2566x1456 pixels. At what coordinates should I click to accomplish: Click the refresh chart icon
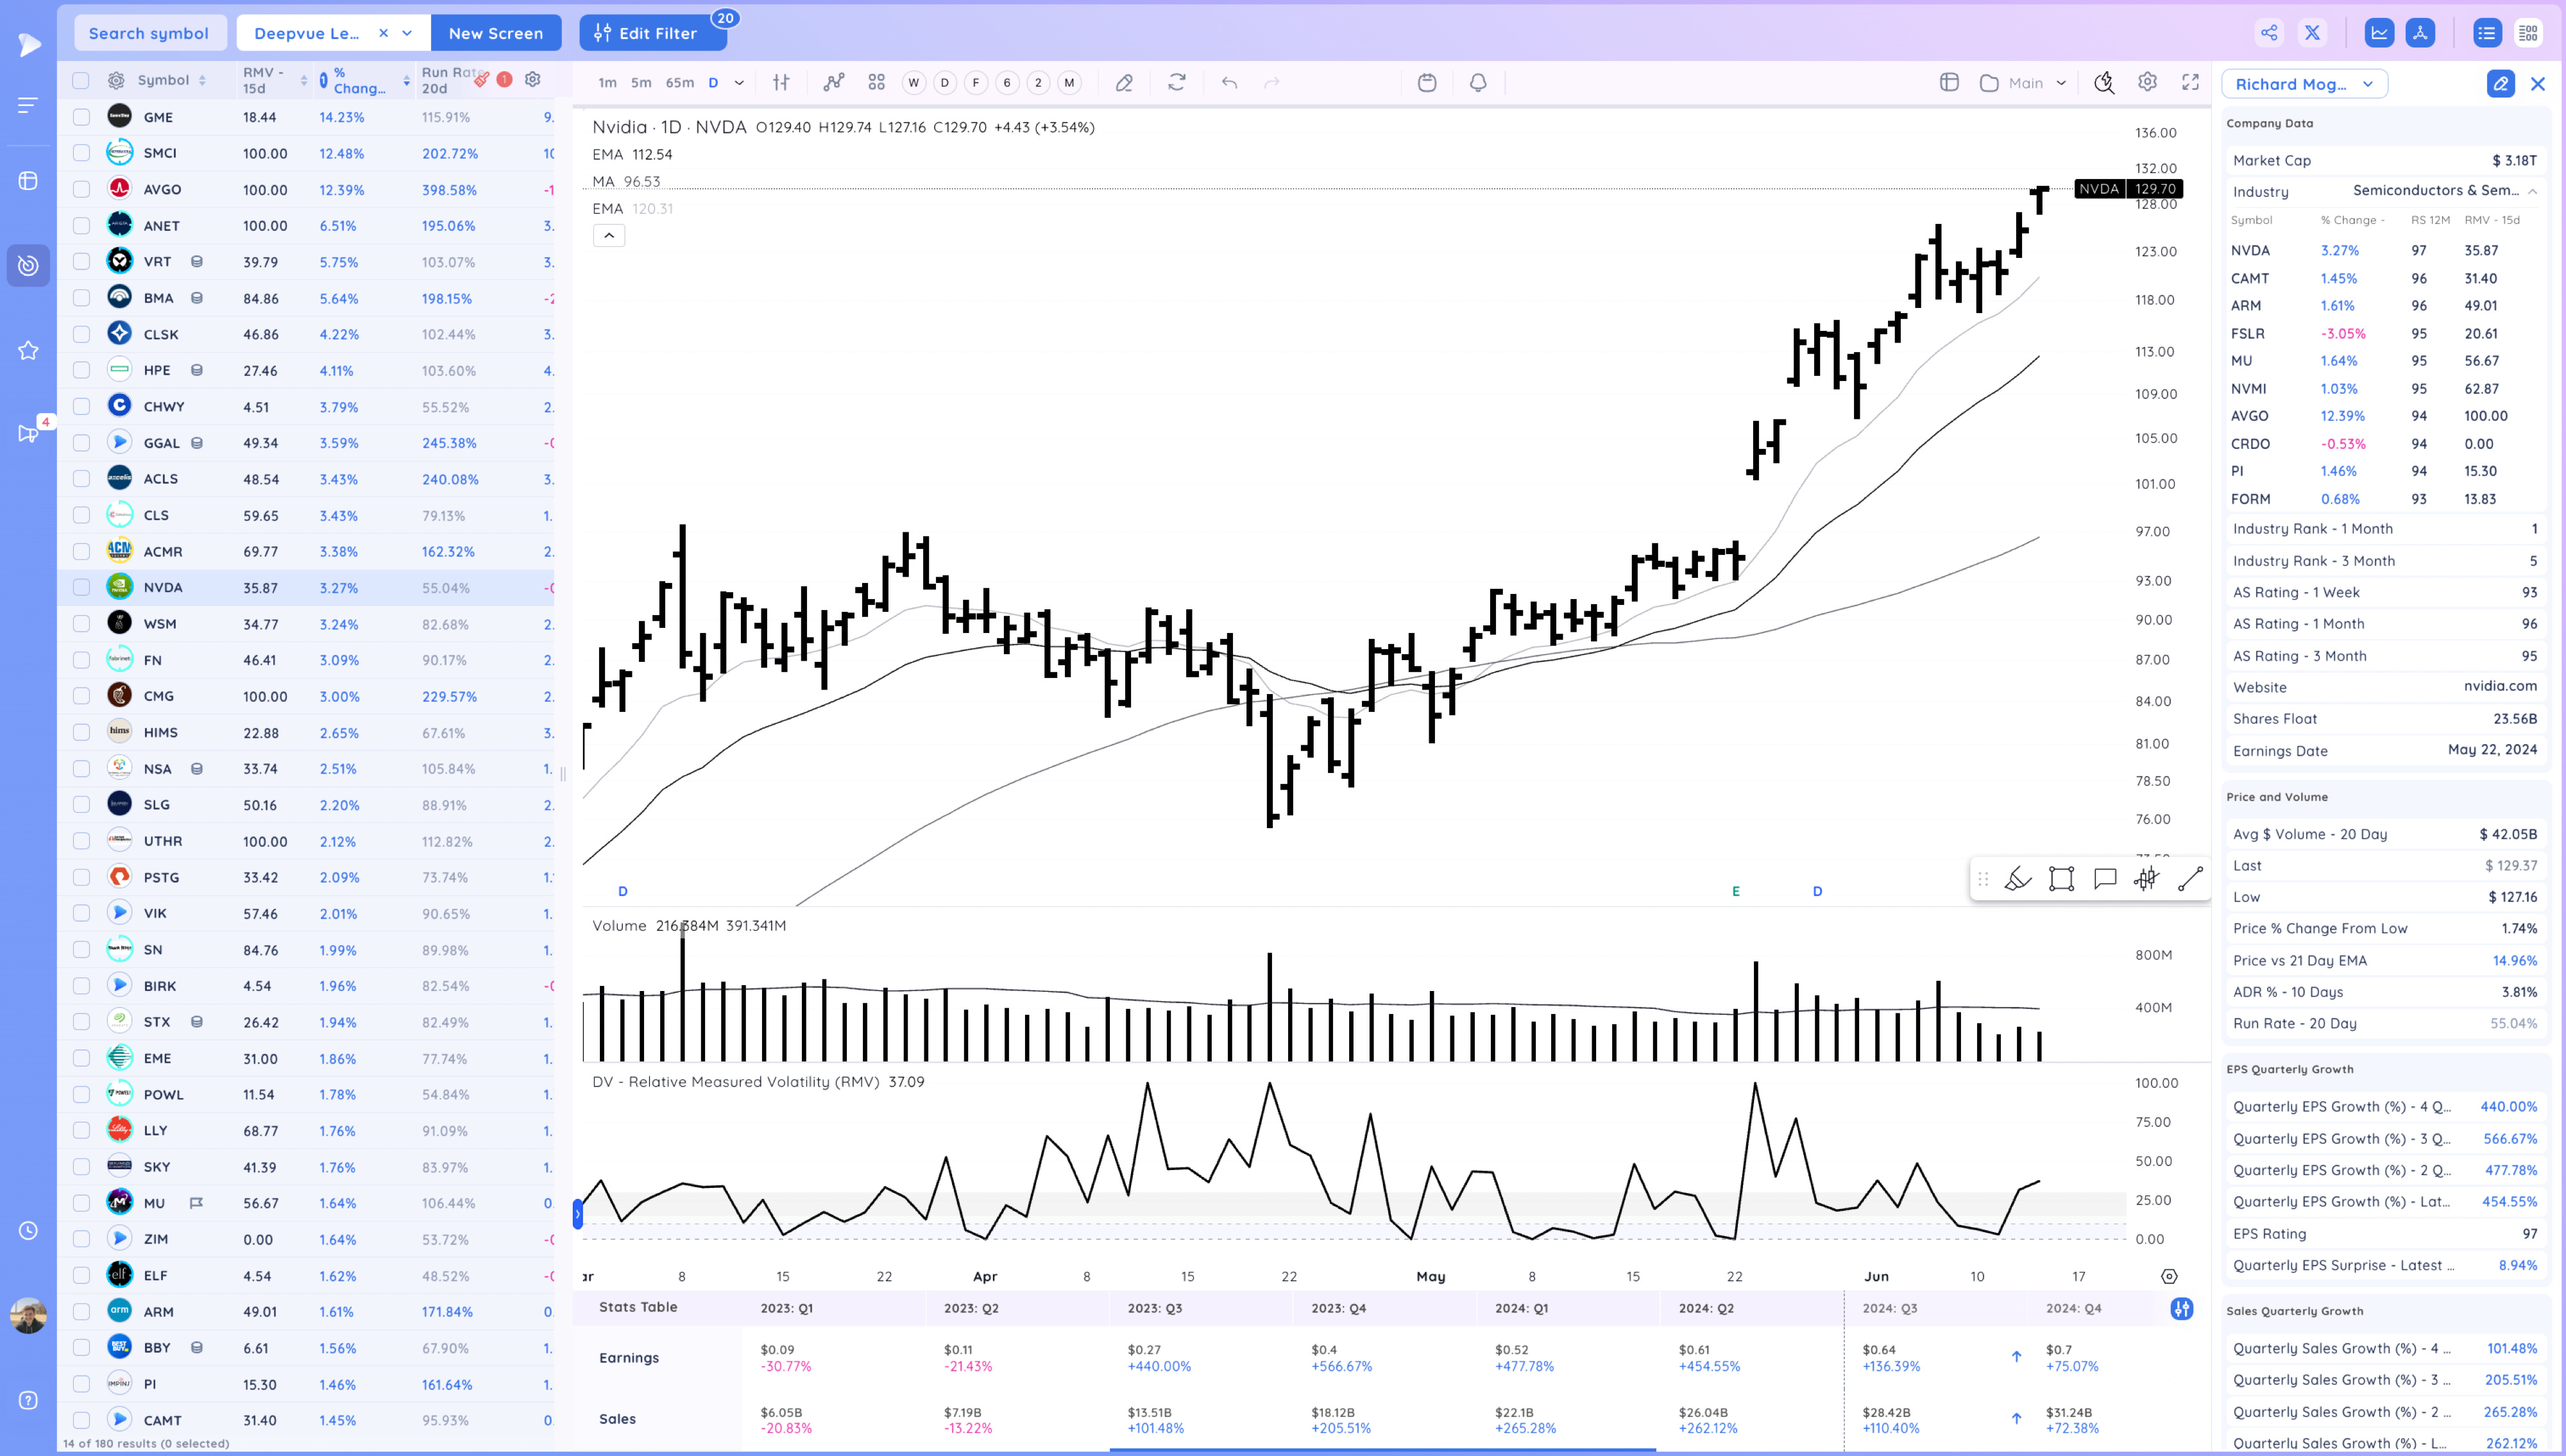pyautogui.click(x=1176, y=82)
